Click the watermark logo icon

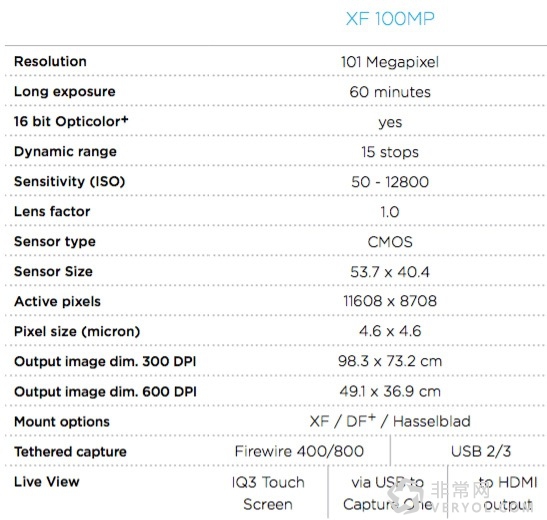tap(406, 494)
